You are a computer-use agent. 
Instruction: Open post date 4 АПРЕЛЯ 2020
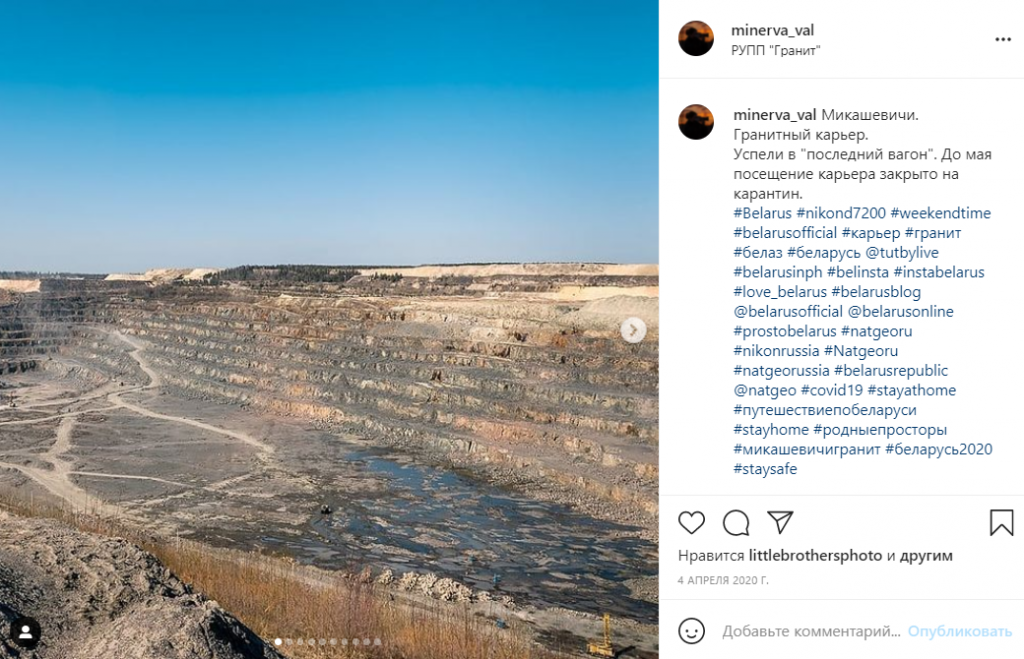[723, 580]
